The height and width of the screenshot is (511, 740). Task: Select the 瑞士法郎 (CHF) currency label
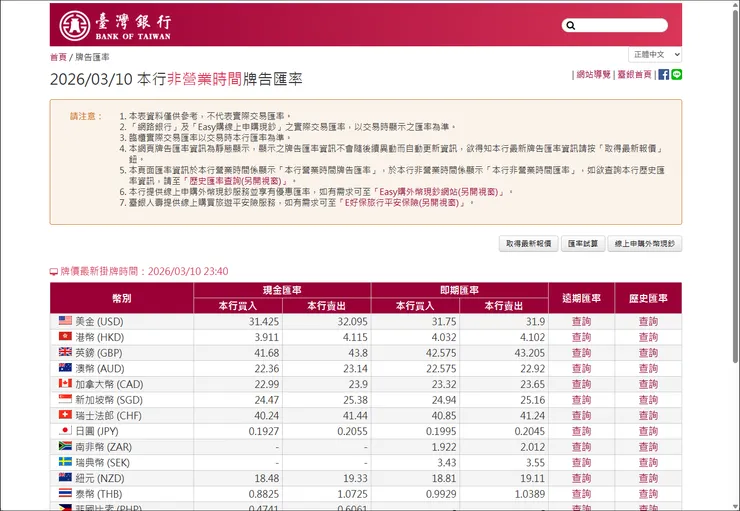tap(109, 415)
